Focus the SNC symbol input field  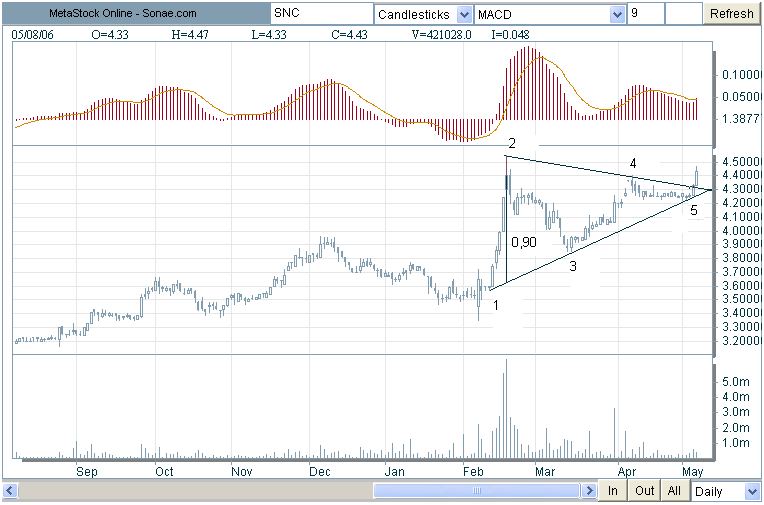pyautogui.click(x=322, y=14)
